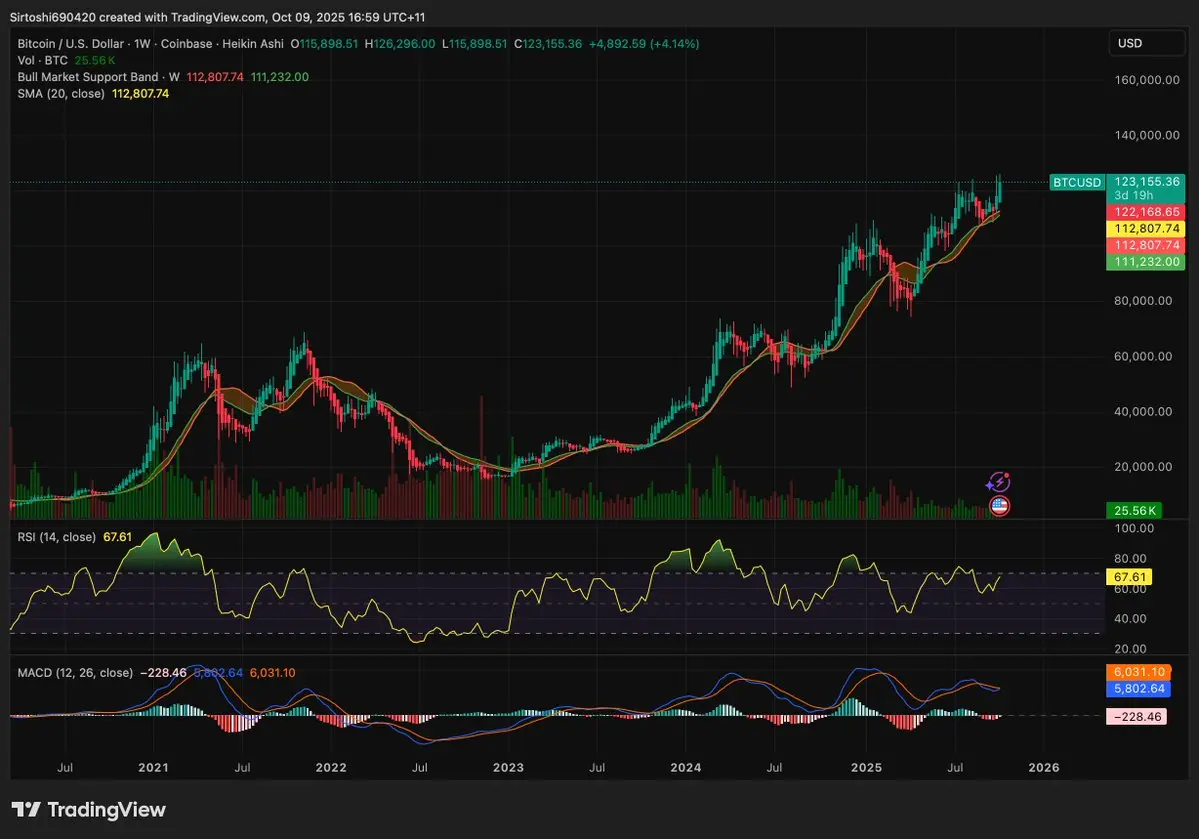Click the MACD (12, 26, close) legend
This screenshot has width=1199, height=839.
tap(75, 673)
